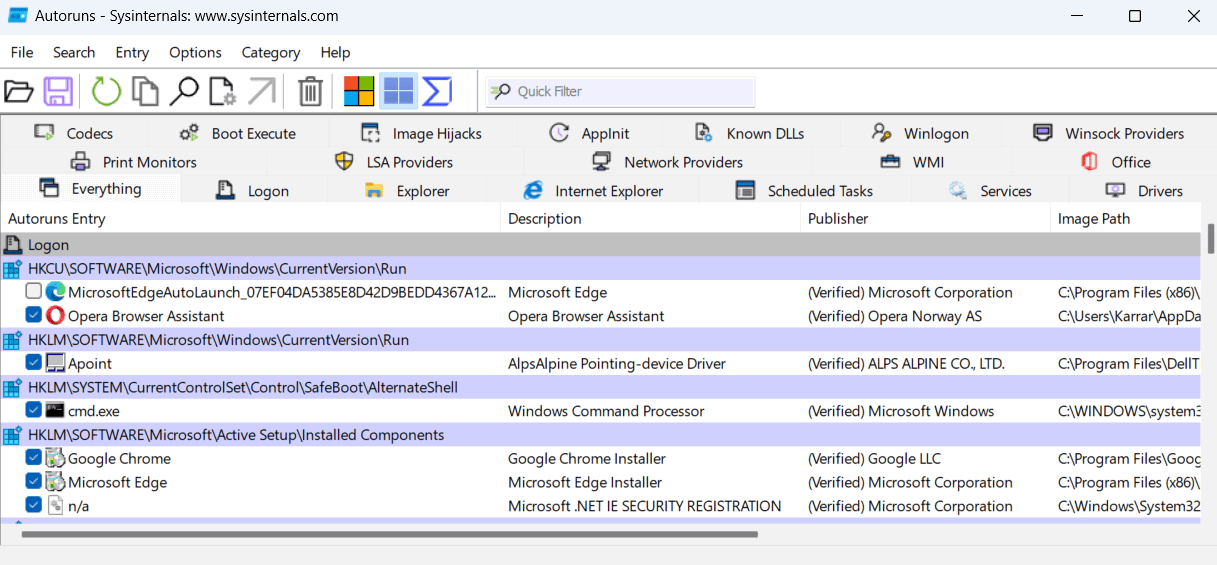Click the Jump to entry arrow icon

[x=261, y=92]
